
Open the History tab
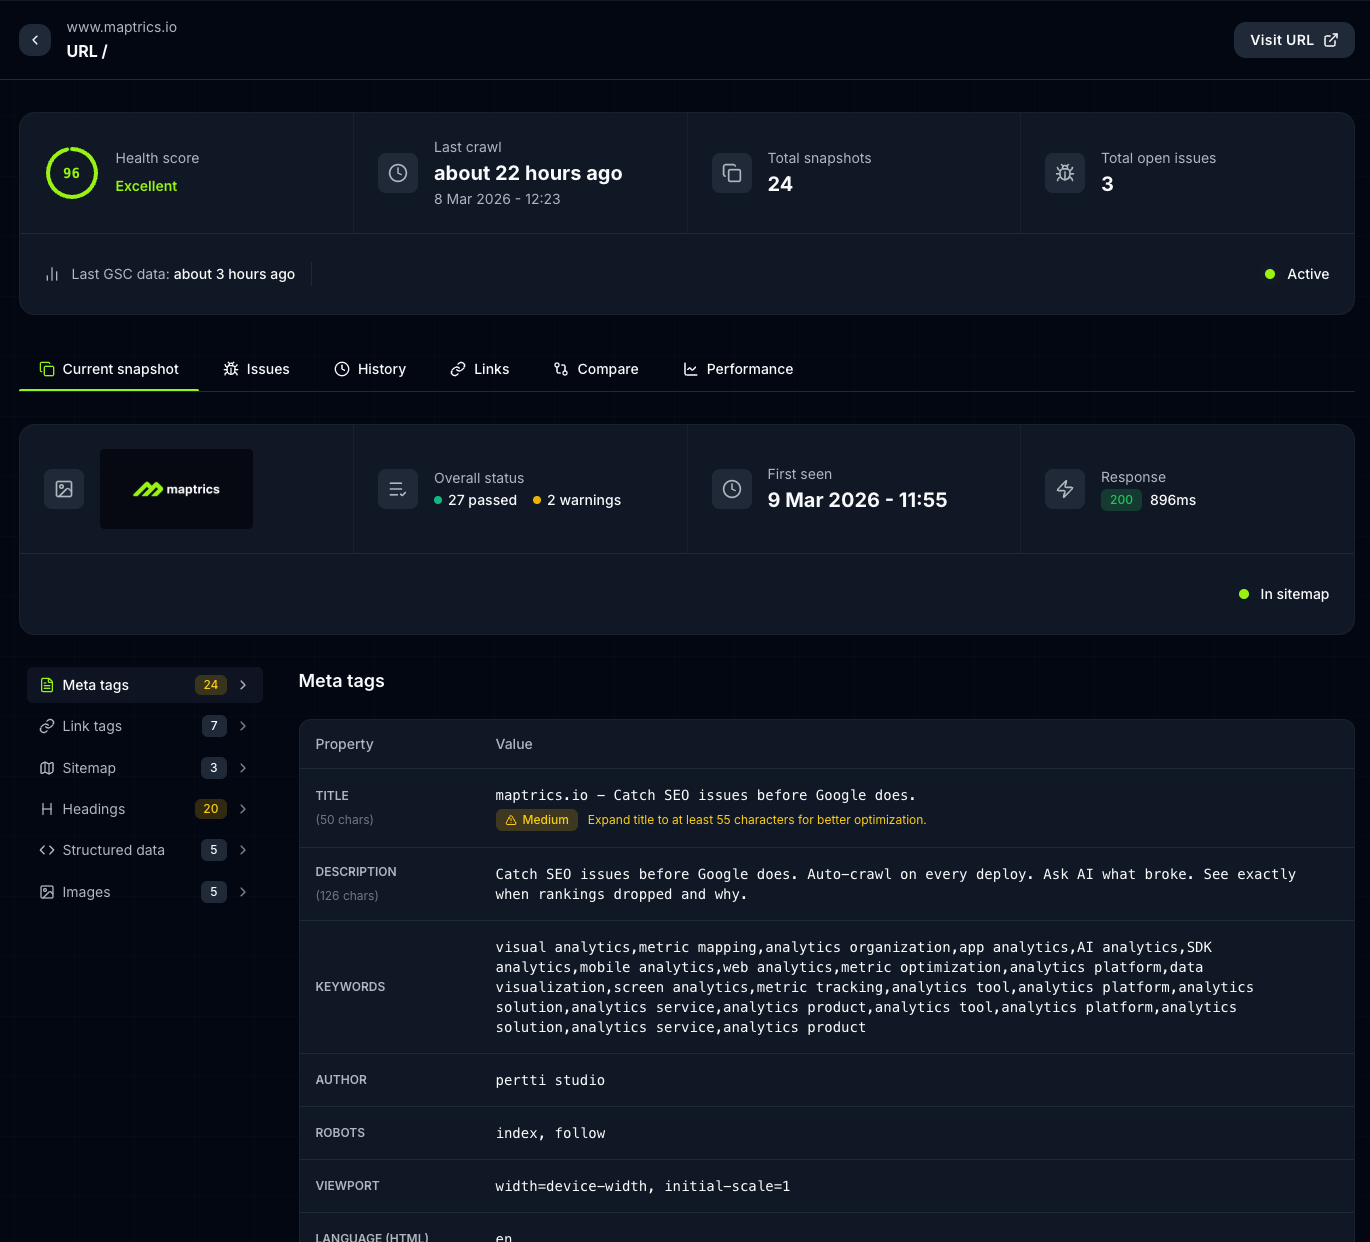(x=370, y=369)
